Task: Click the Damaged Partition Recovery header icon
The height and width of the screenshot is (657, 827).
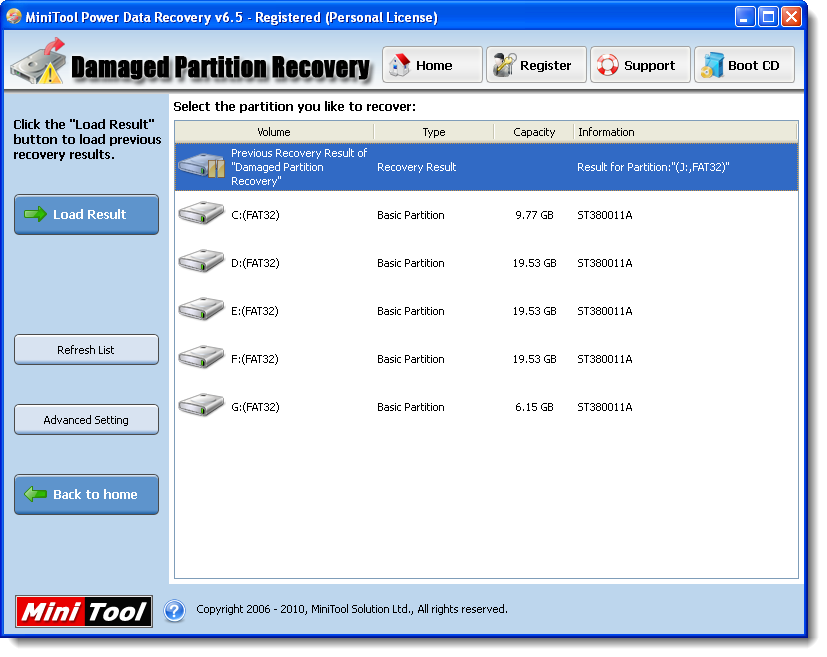Action: click(39, 62)
